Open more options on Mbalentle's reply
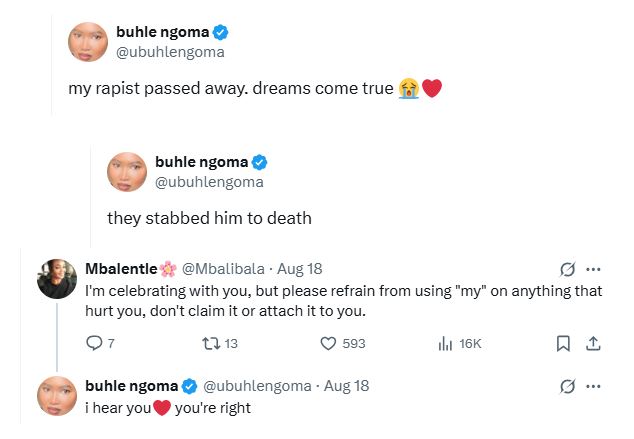This screenshot has width=634, height=439. (593, 269)
